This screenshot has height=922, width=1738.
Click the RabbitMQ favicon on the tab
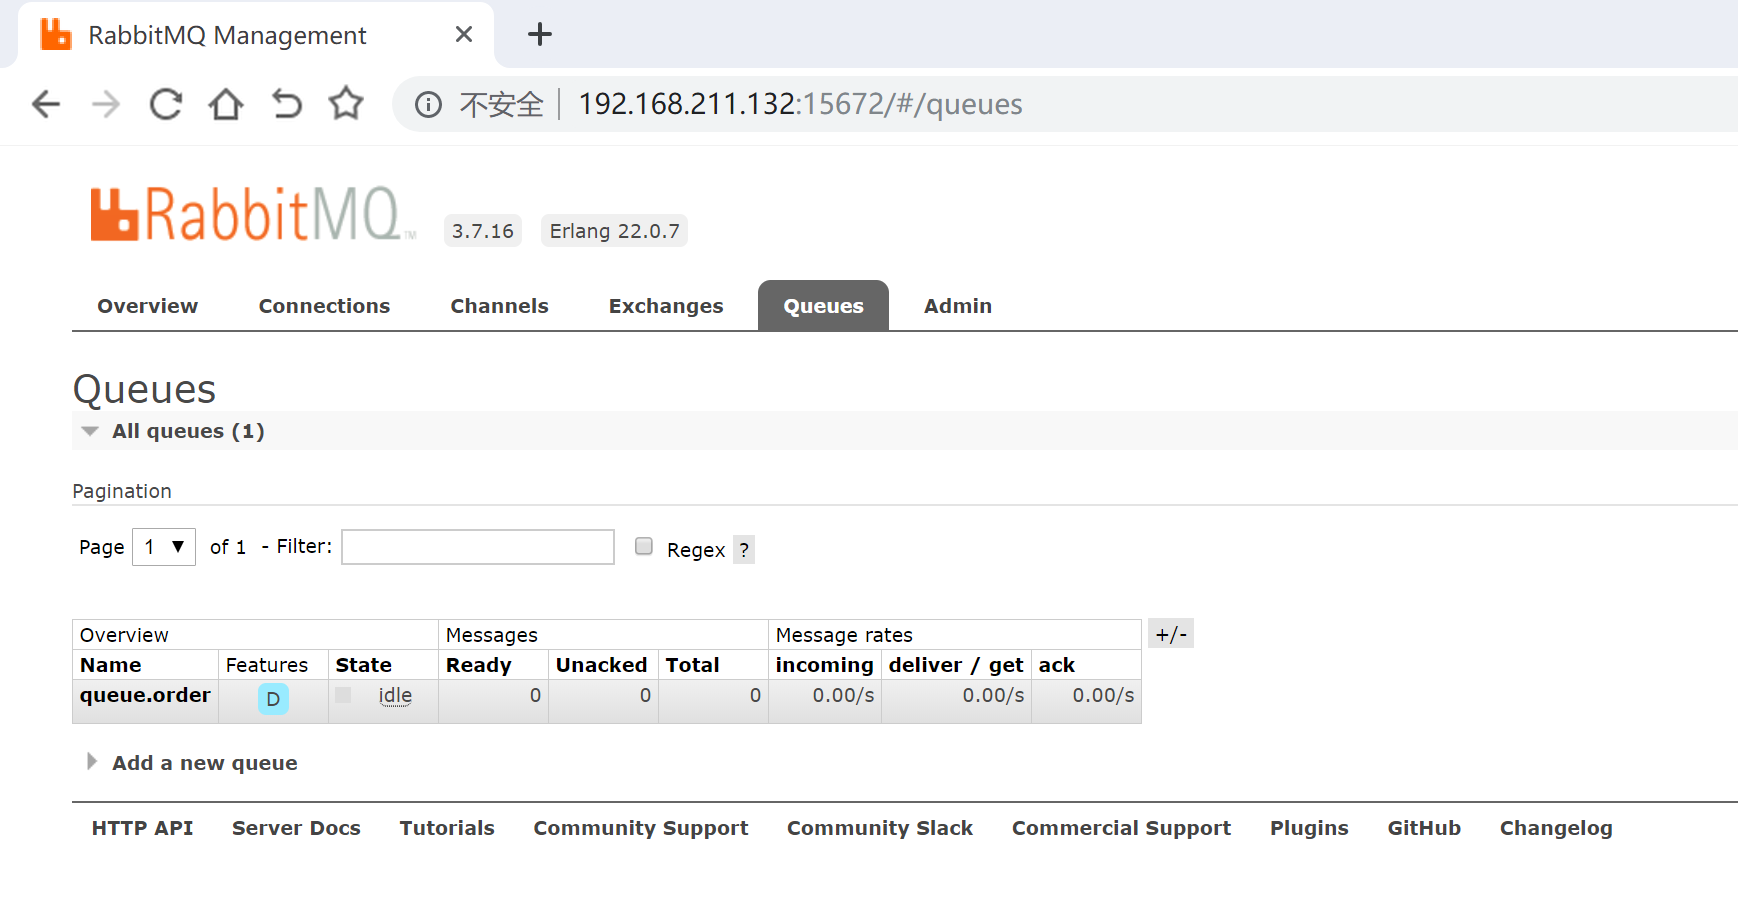[x=56, y=34]
